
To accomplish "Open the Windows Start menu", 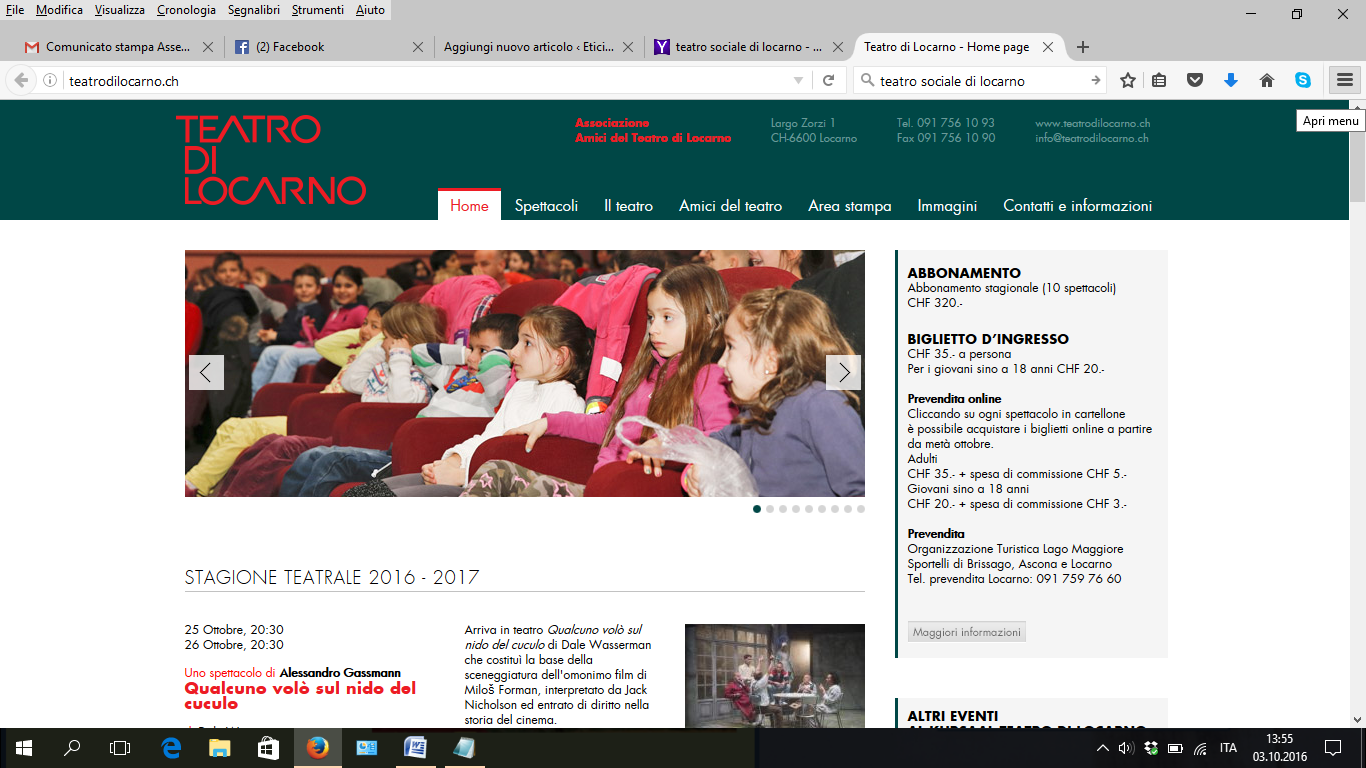I will [x=24, y=748].
